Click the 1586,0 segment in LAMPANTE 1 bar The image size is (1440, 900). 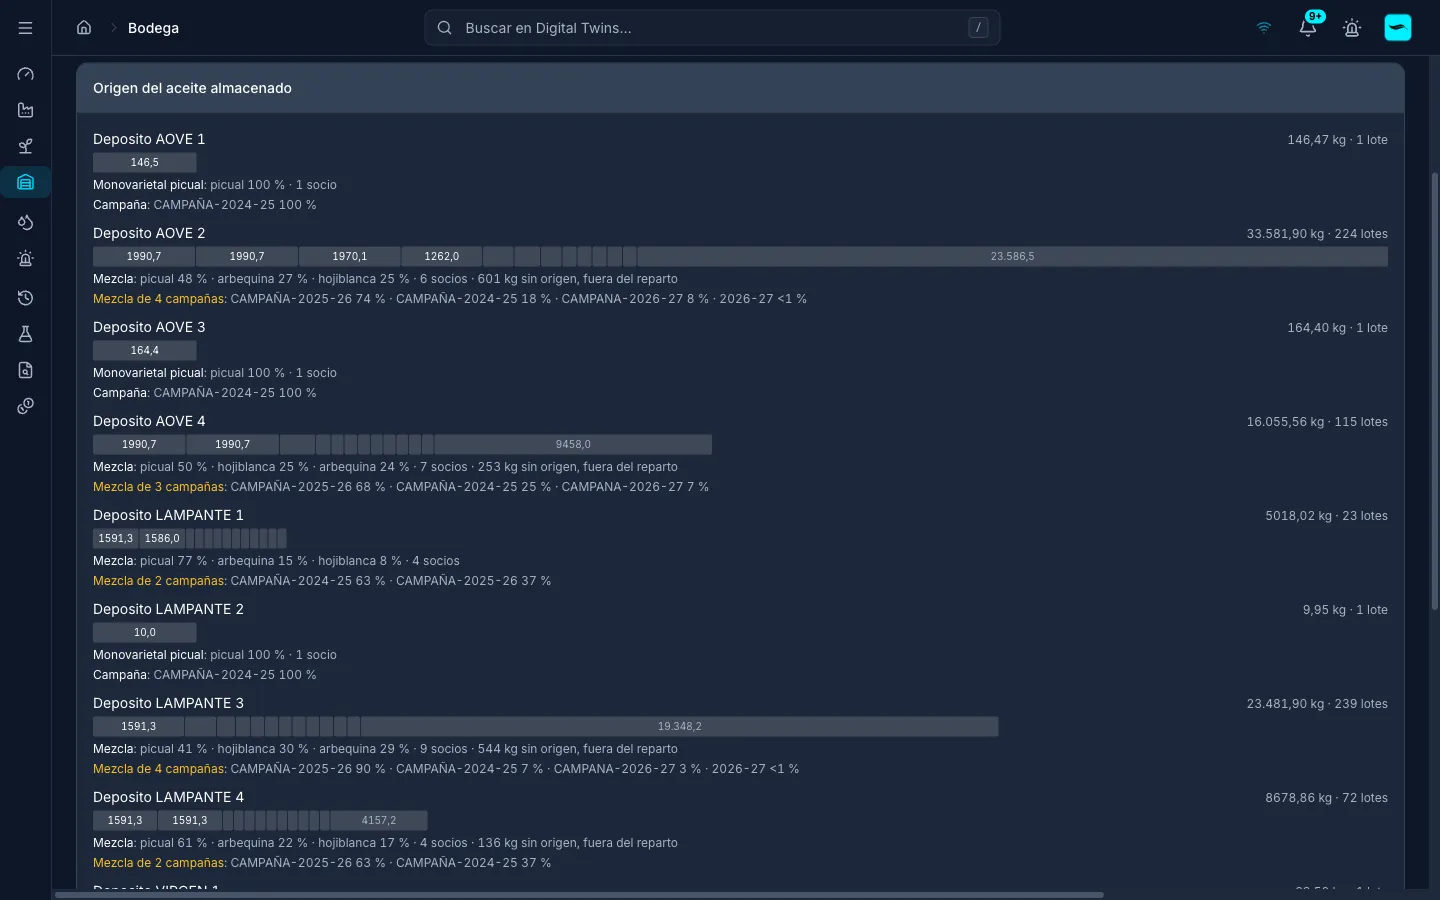click(x=162, y=538)
